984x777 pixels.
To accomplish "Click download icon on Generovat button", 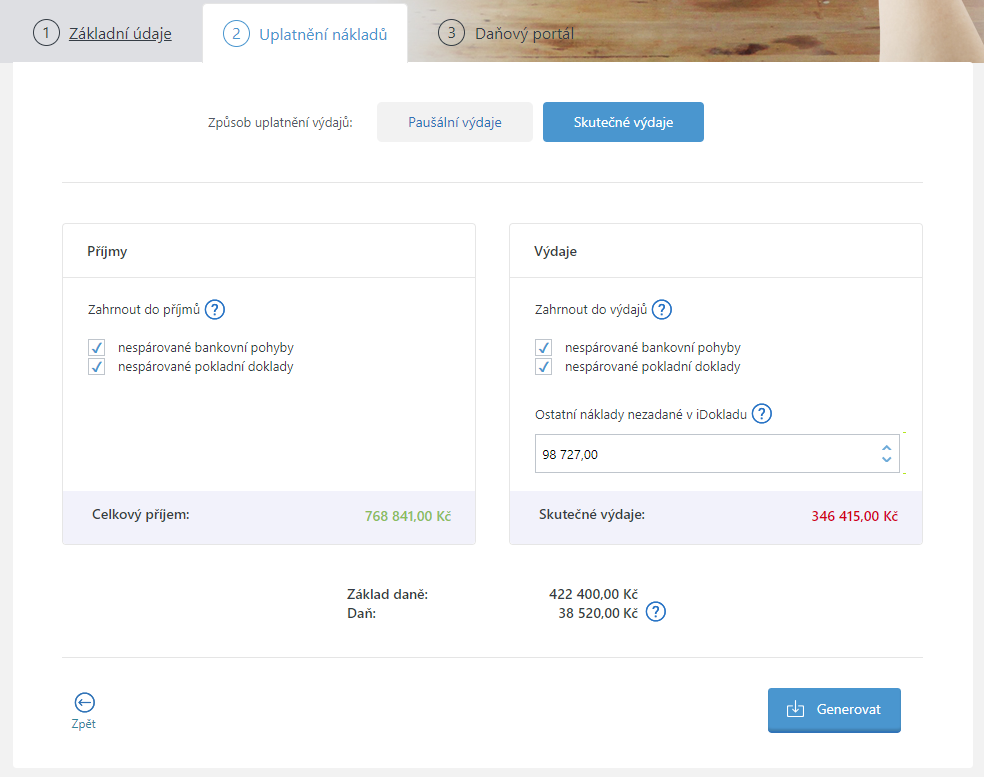I will tap(795, 709).
